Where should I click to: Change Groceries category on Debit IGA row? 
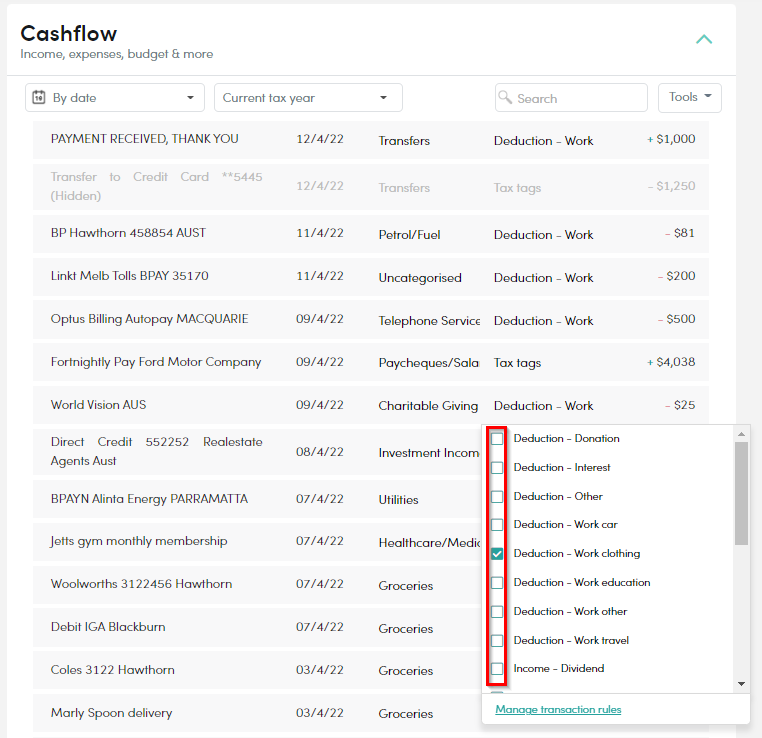coord(406,629)
